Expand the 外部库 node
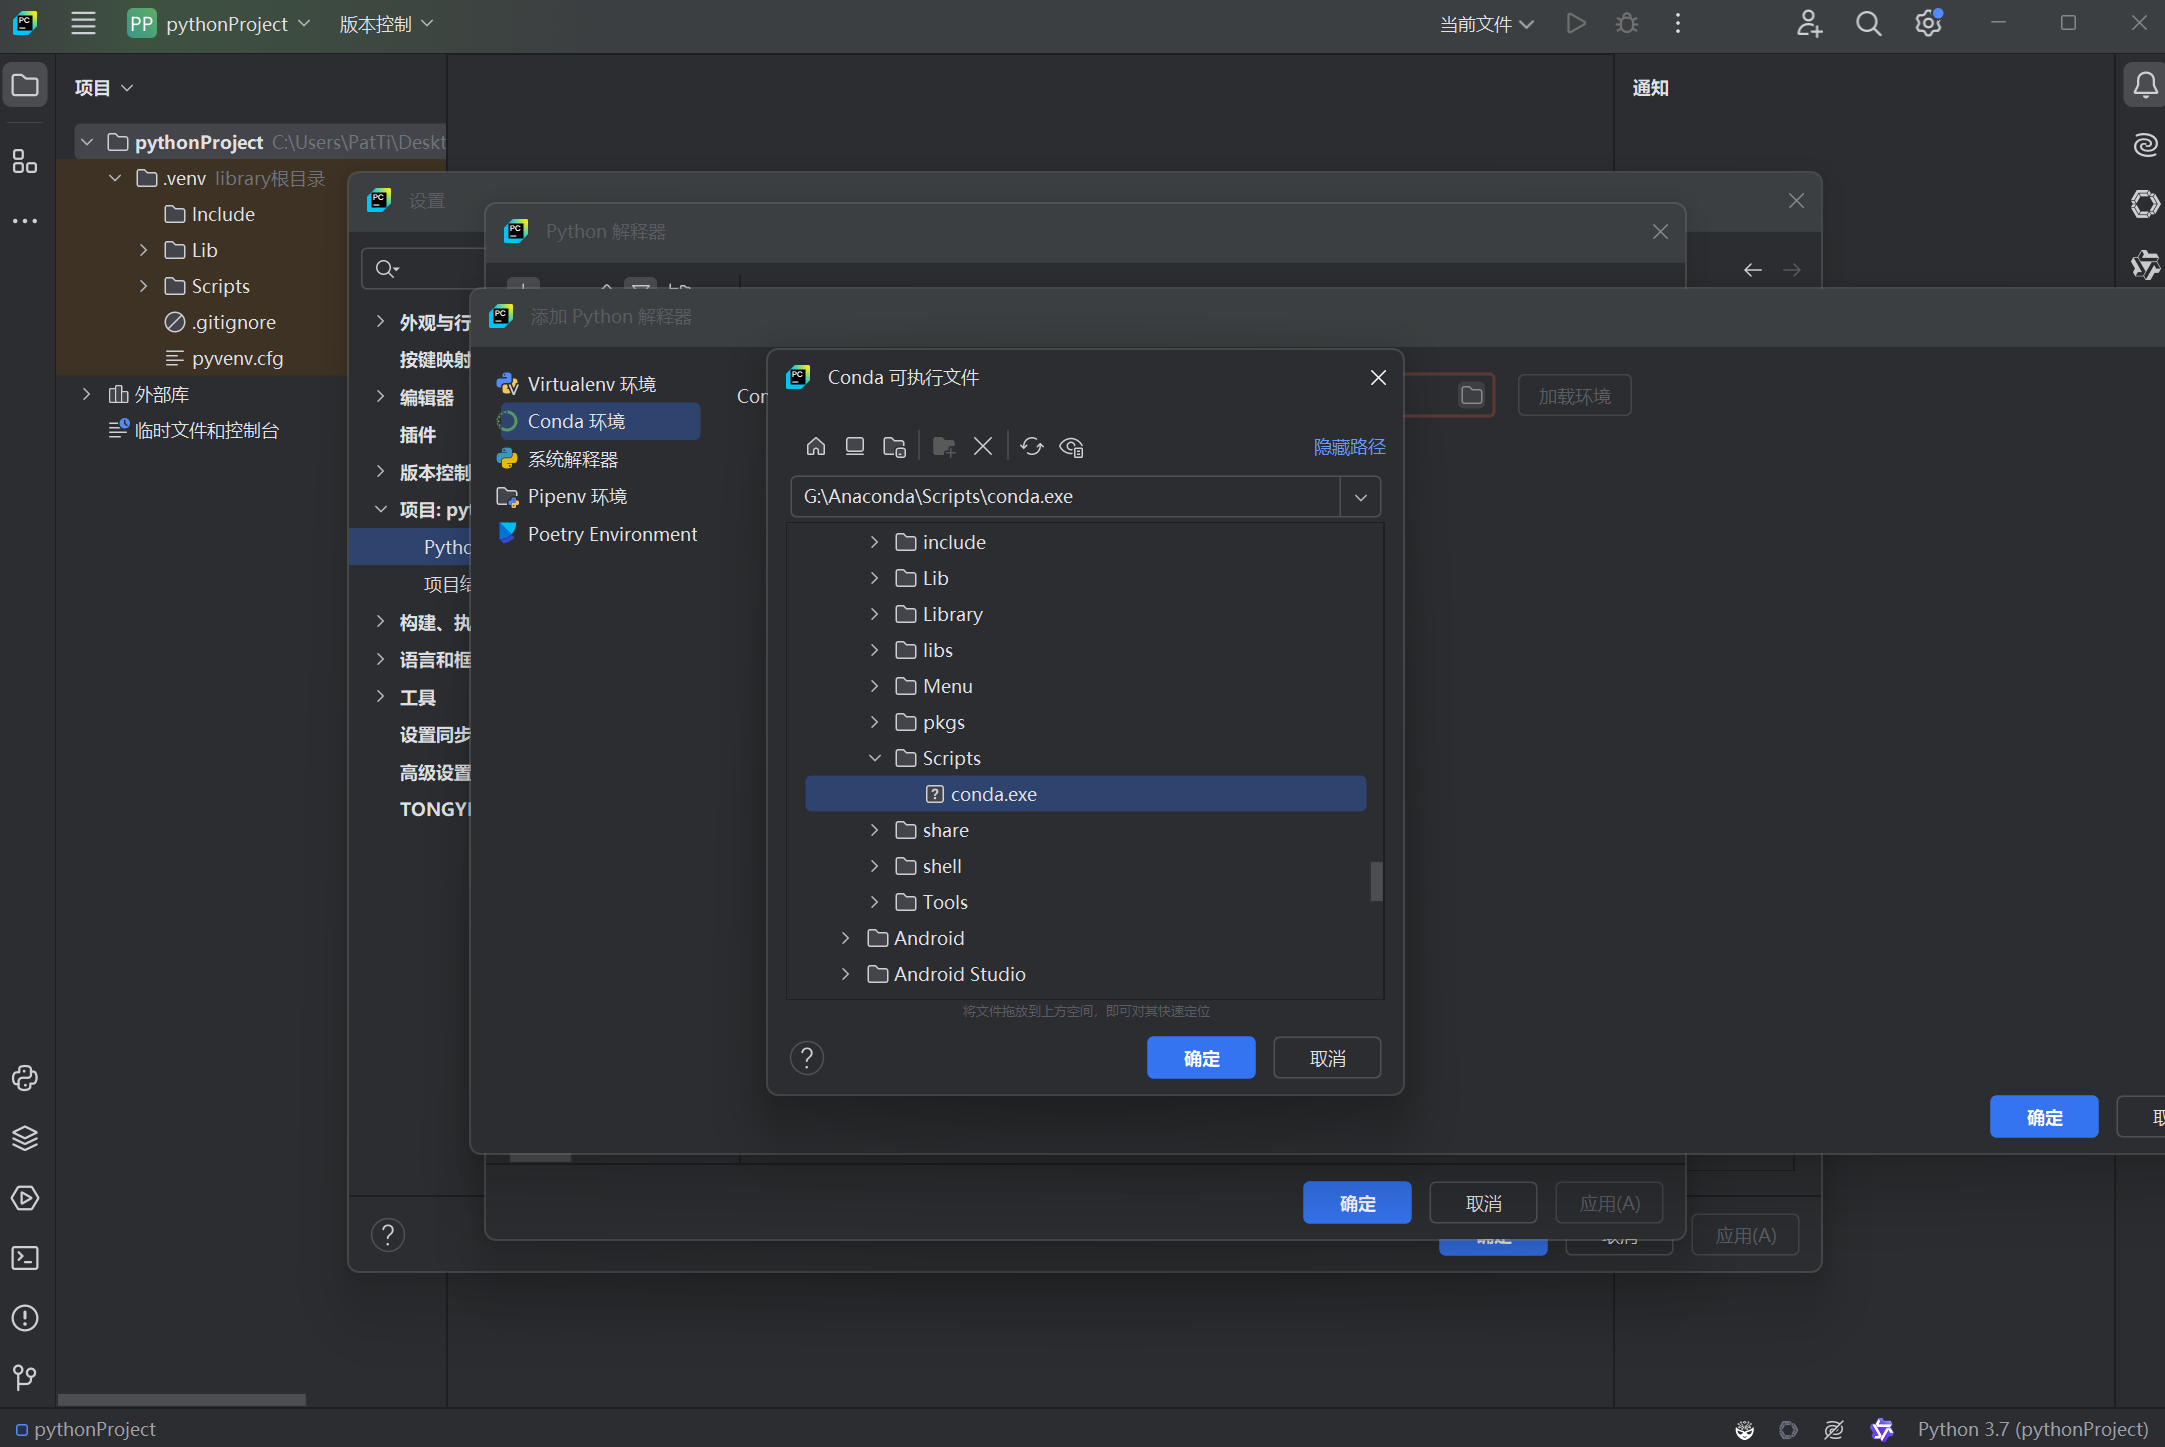The width and height of the screenshot is (2165, 1447). 87,394
